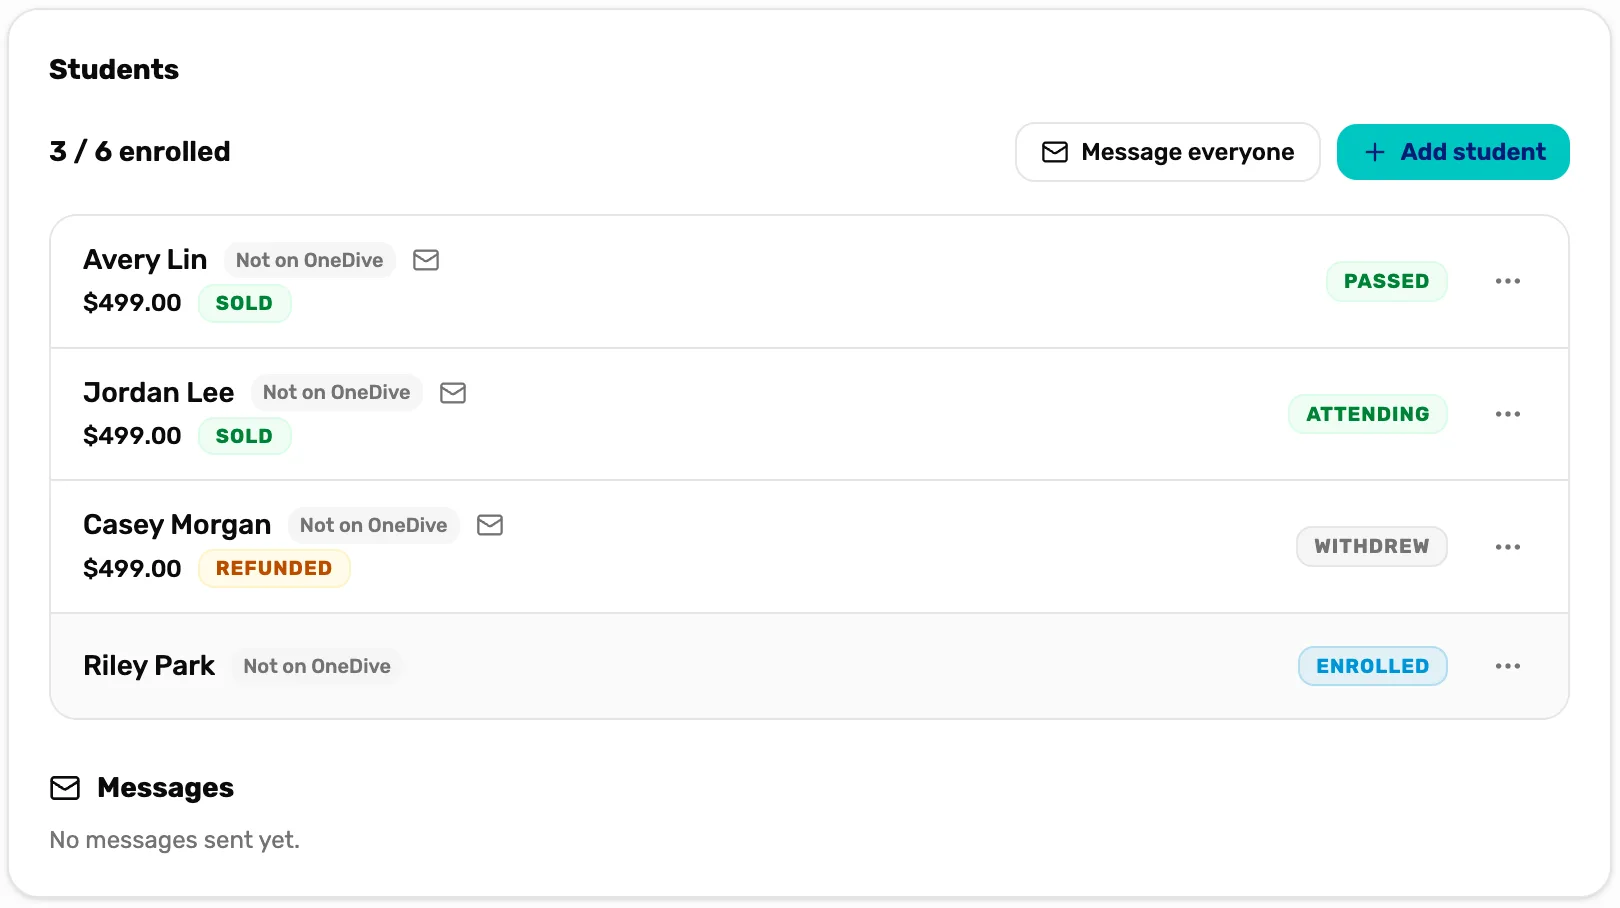Image resolution: width=1620 pixels, height=908 pixels.
Task: Select the Riley Park student row
Action: [x=809, y=666]
